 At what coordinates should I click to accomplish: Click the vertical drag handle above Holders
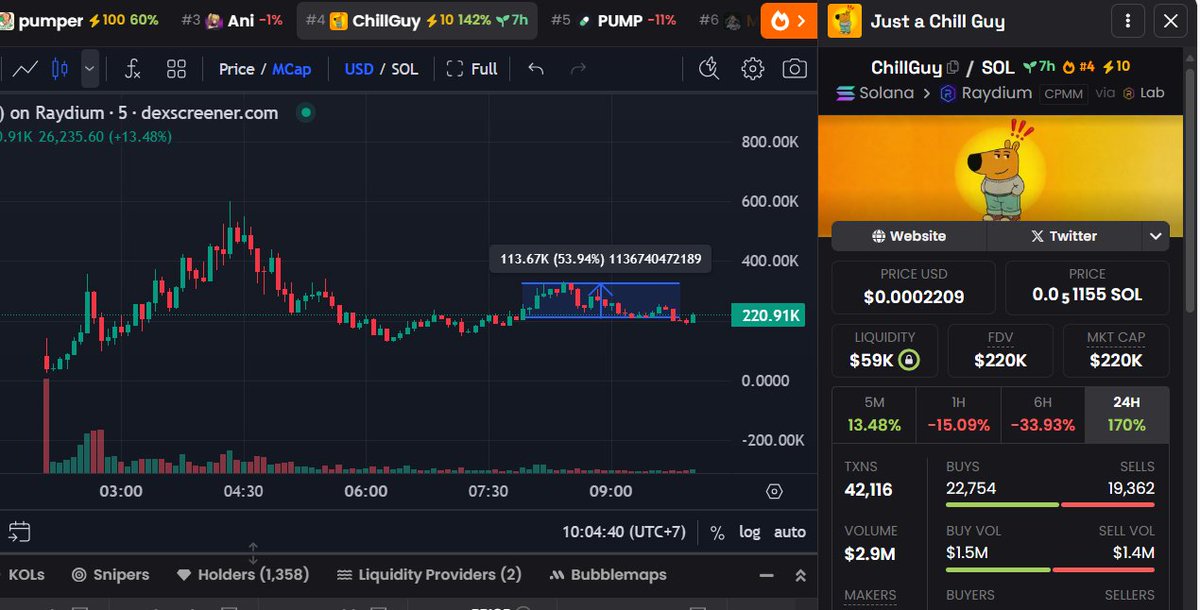(x=252, y=553)
